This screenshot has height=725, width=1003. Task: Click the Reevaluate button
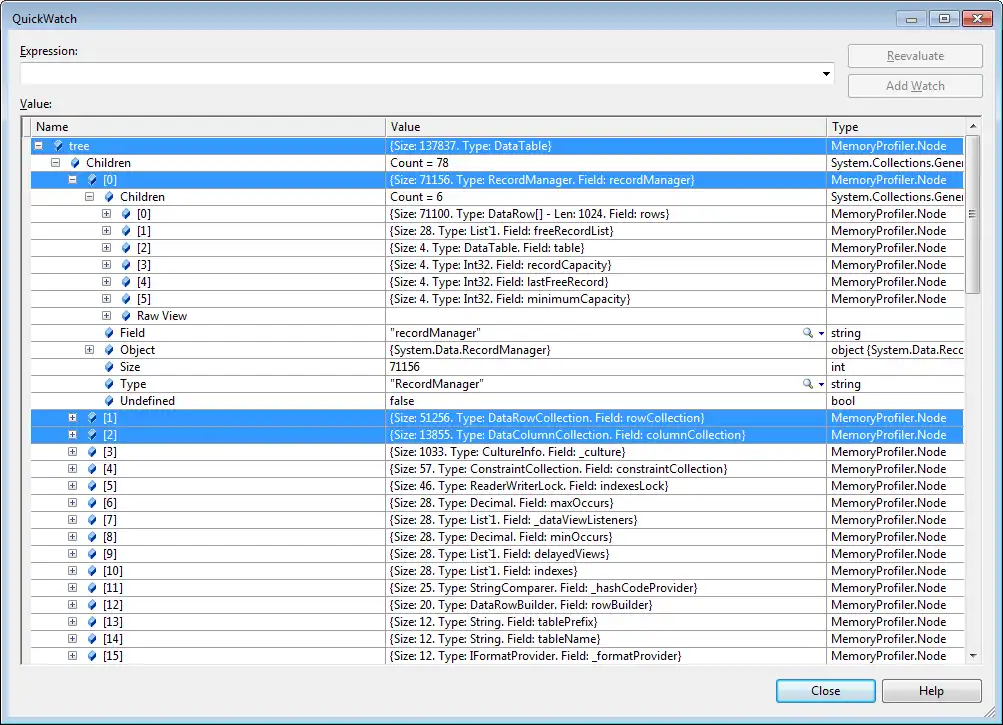[915, 56]
